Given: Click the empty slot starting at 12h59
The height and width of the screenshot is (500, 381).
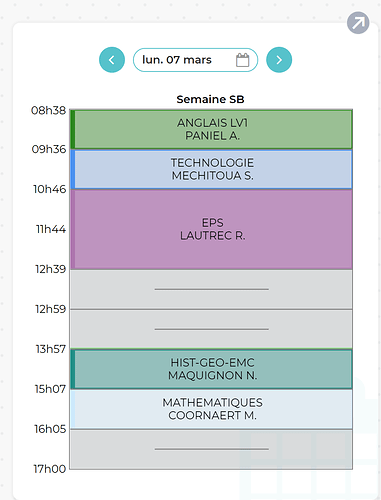Looking at the screenshot, I should point(211,329).
